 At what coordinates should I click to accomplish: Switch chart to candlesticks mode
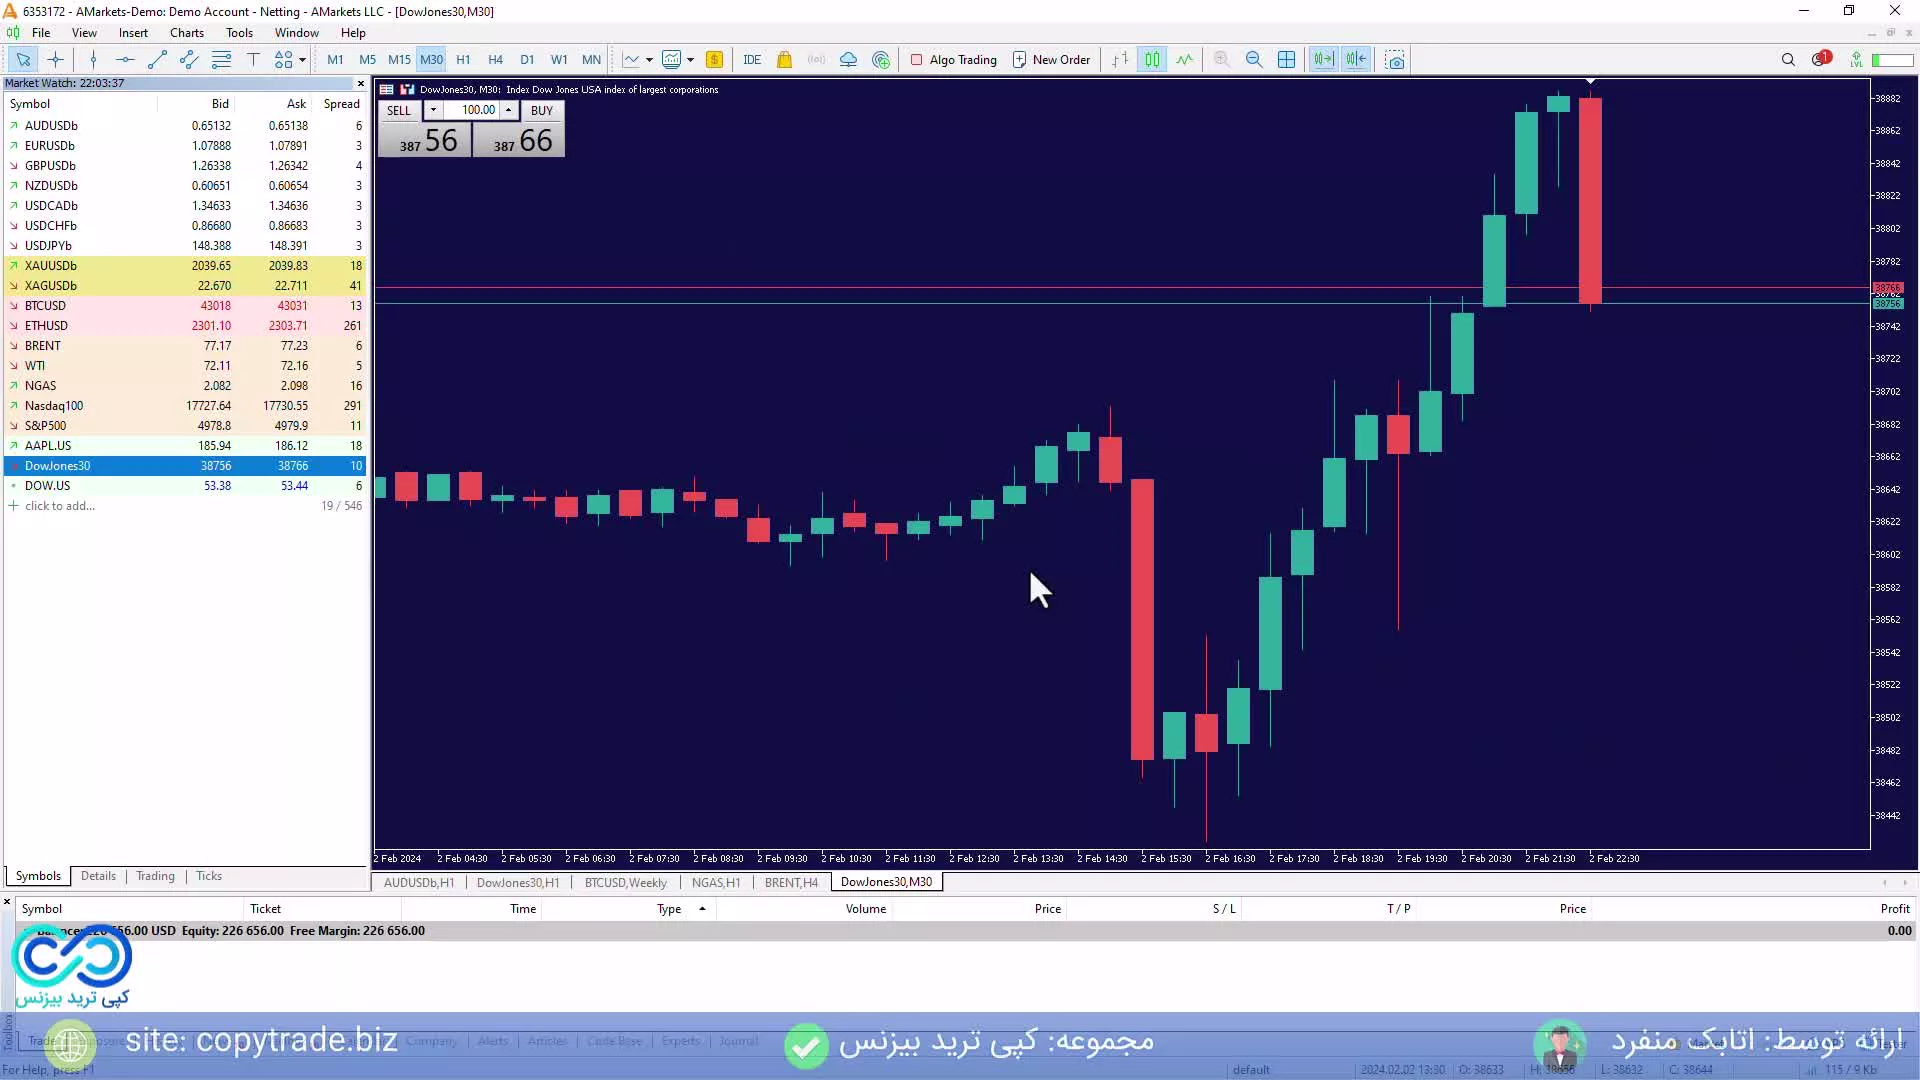tap(1152, 60)
